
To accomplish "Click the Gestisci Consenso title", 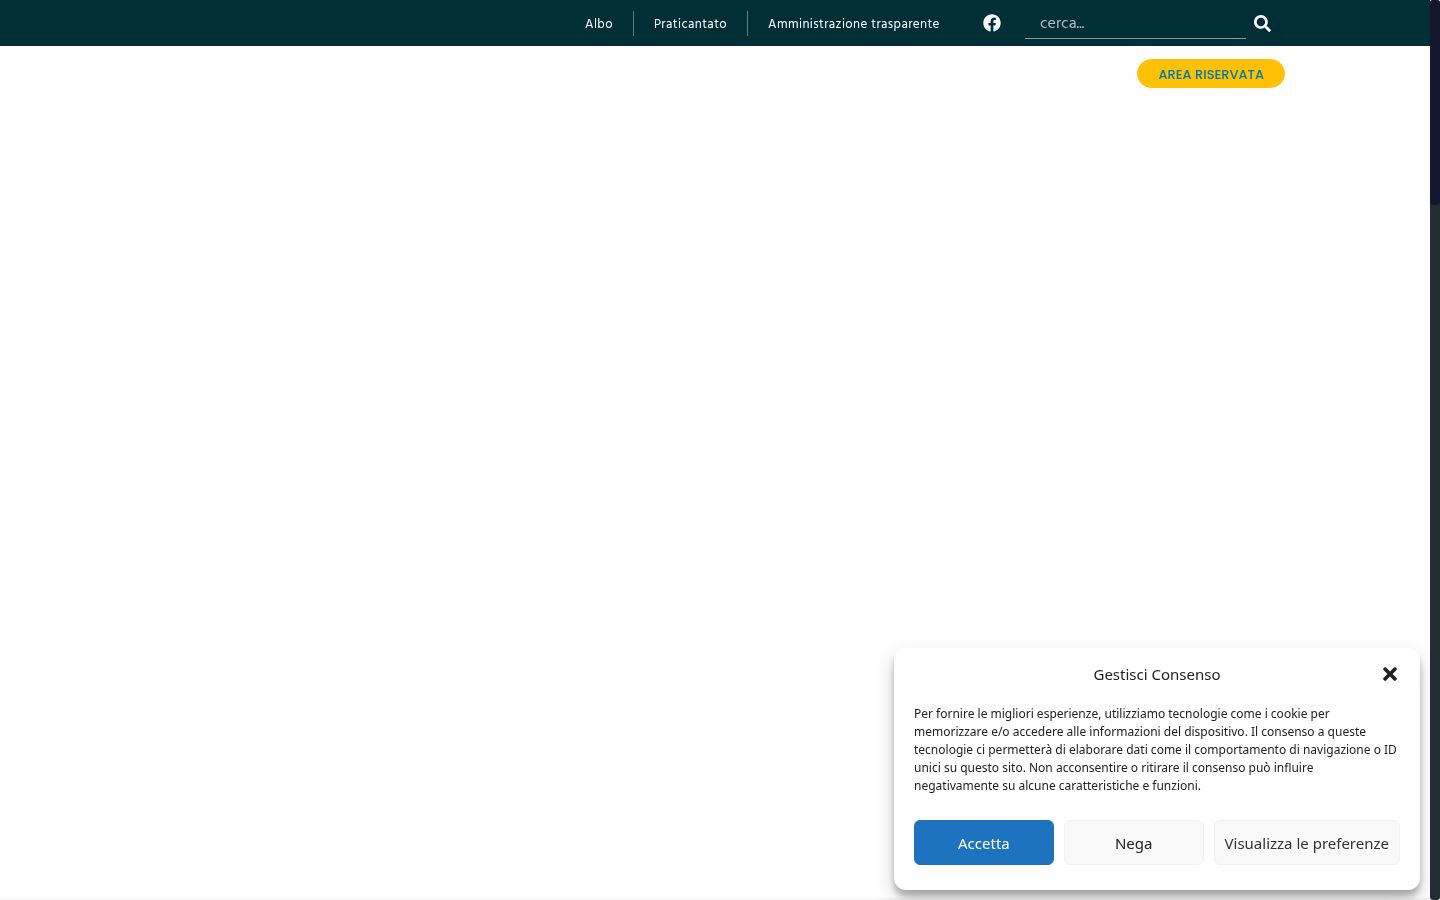I will [x=1157, y=675].
